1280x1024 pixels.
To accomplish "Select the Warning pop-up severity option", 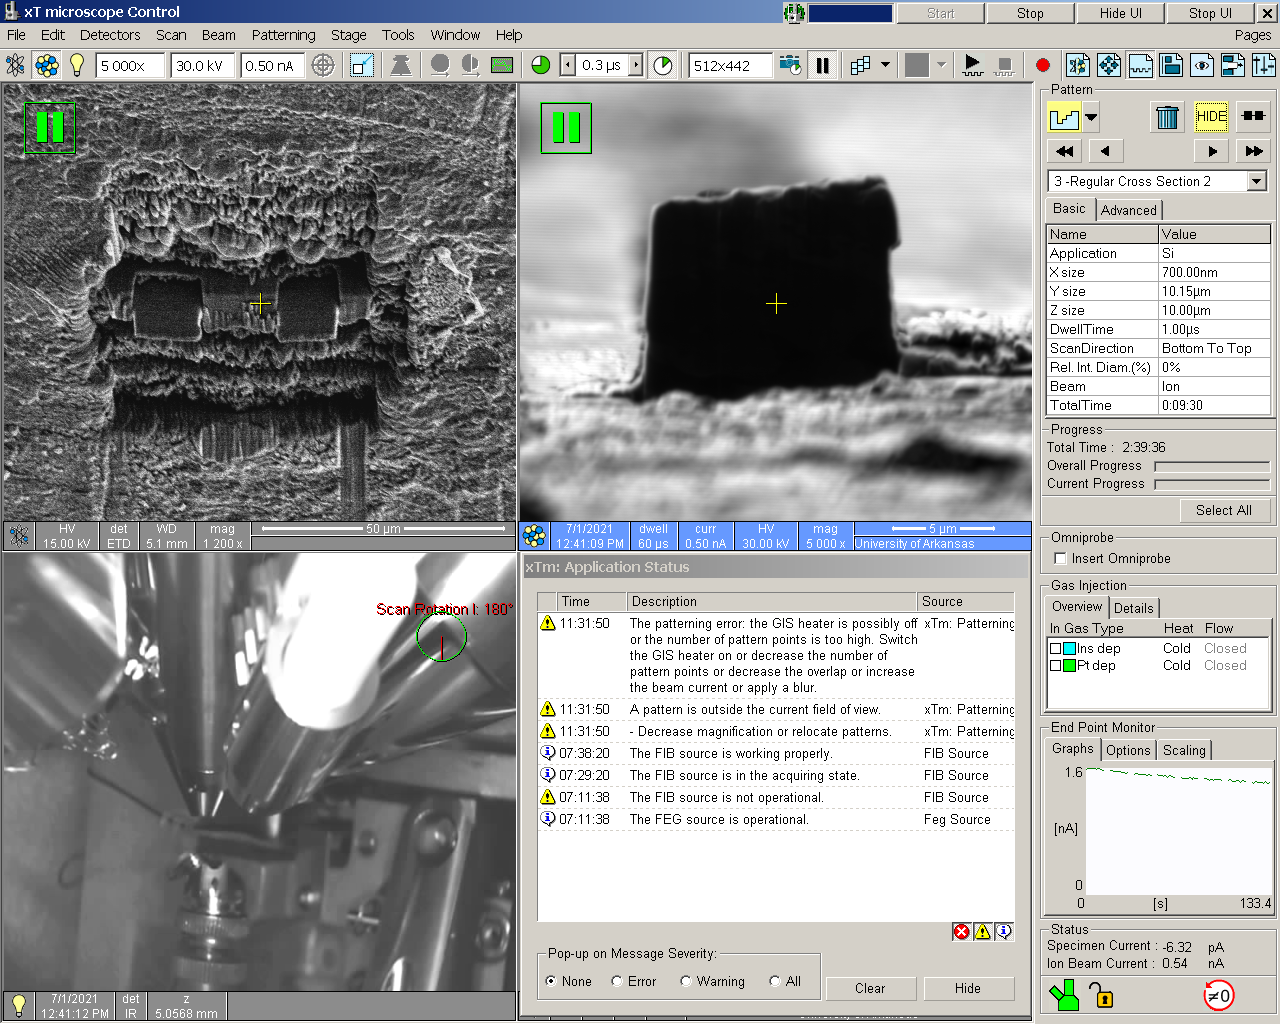I will click(686, 982).
